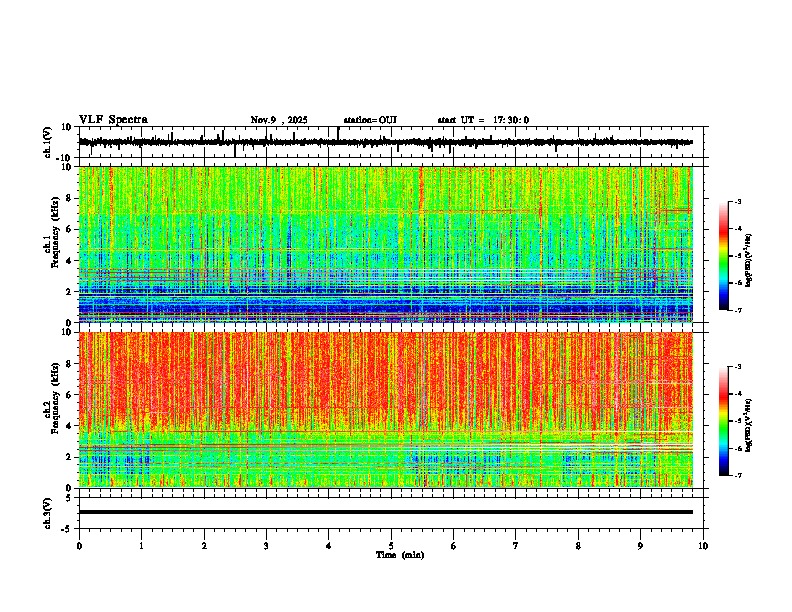Image resolution: width=792 pixels, height=612 pixels.
Task: Click the ch.2 spectrogram plot area
Action: click(385, 410)
